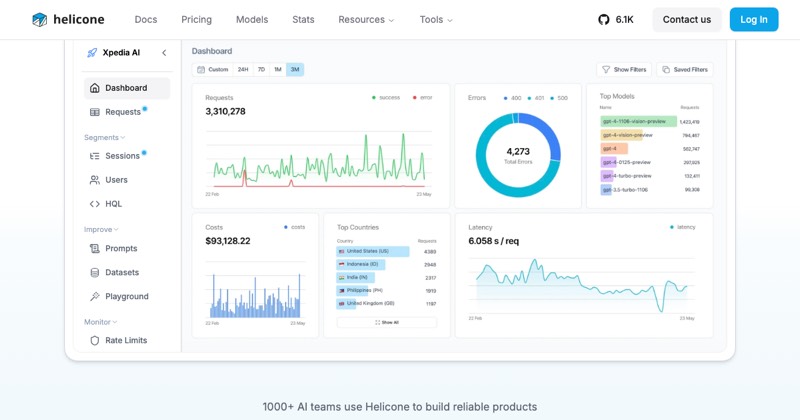The height and width of the screenshot is (420, 800).
Task: Open Requests via its table icon
Action: [x=95, y=112]
